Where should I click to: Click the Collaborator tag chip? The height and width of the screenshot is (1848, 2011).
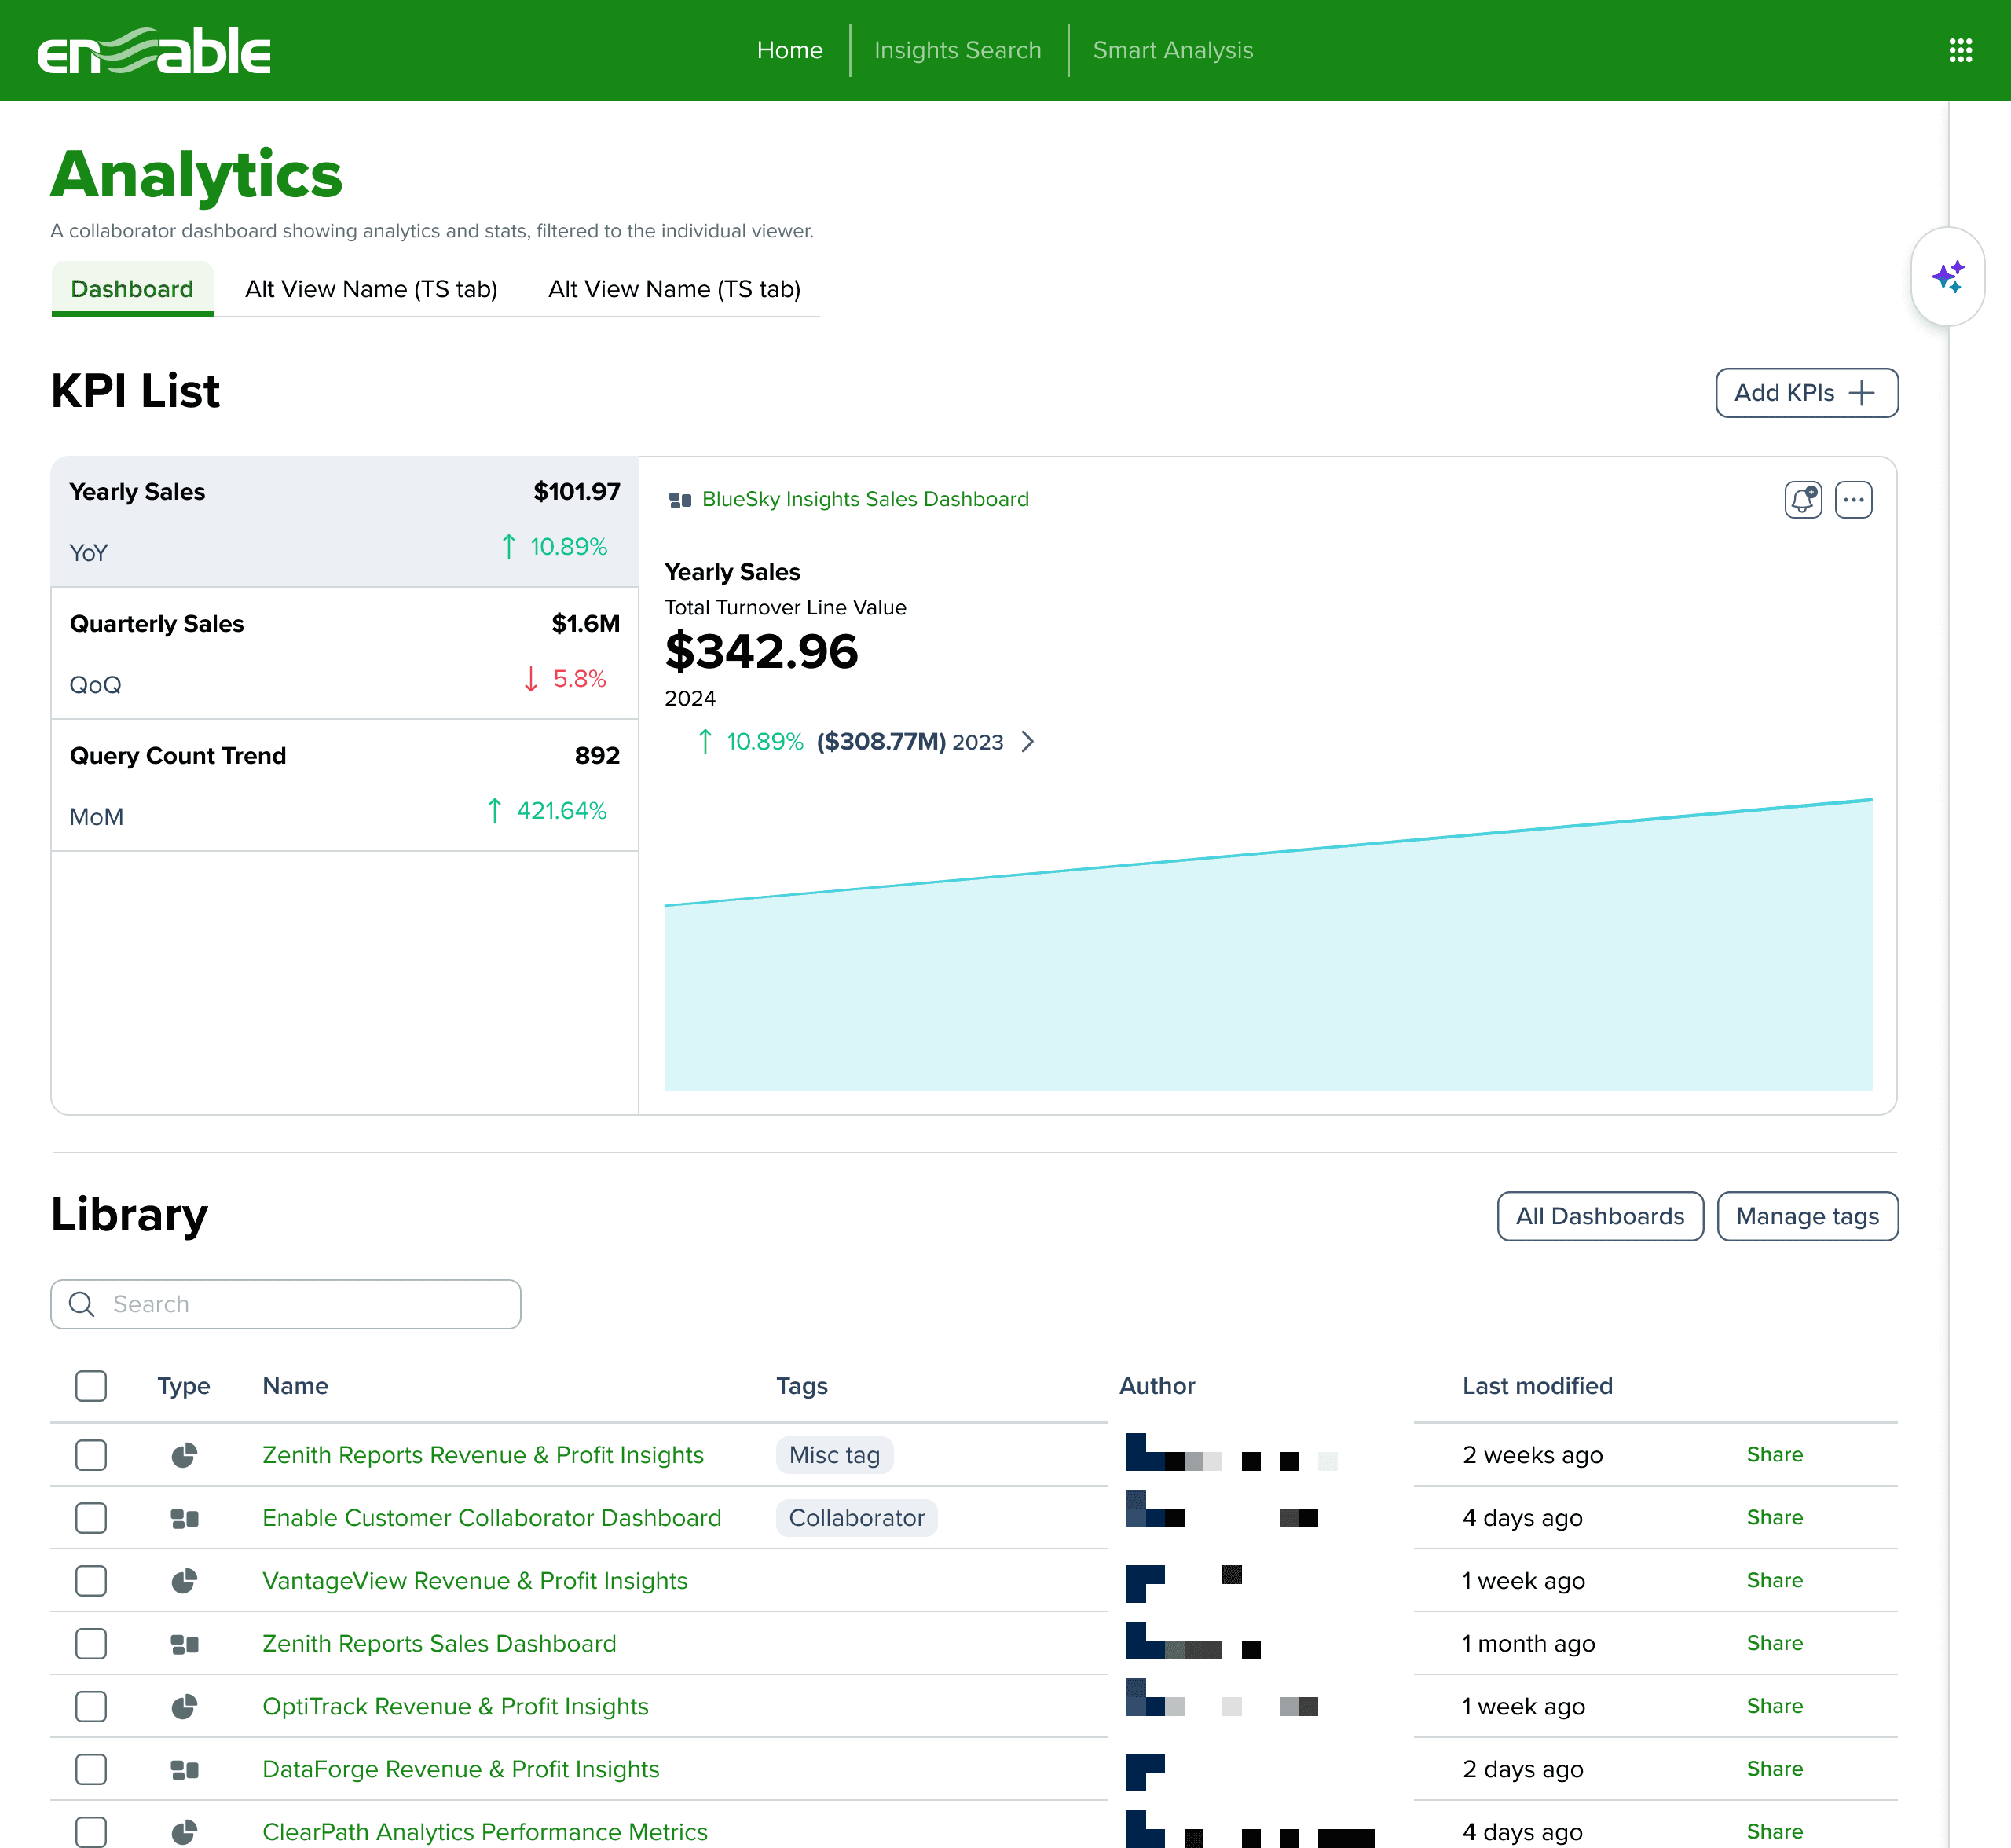tap(856, 1518)
